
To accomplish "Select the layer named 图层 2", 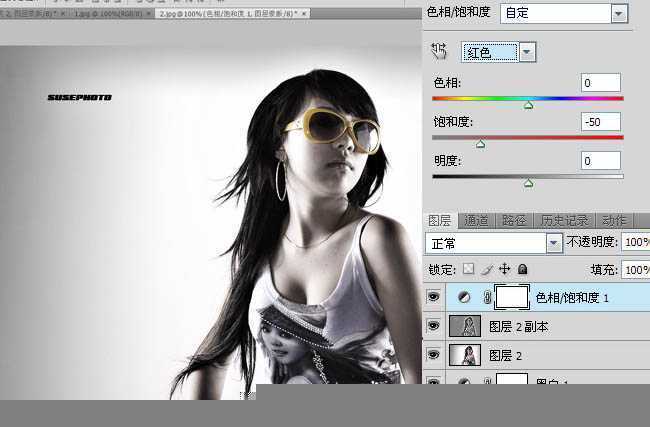I will [x=505, y=356].
